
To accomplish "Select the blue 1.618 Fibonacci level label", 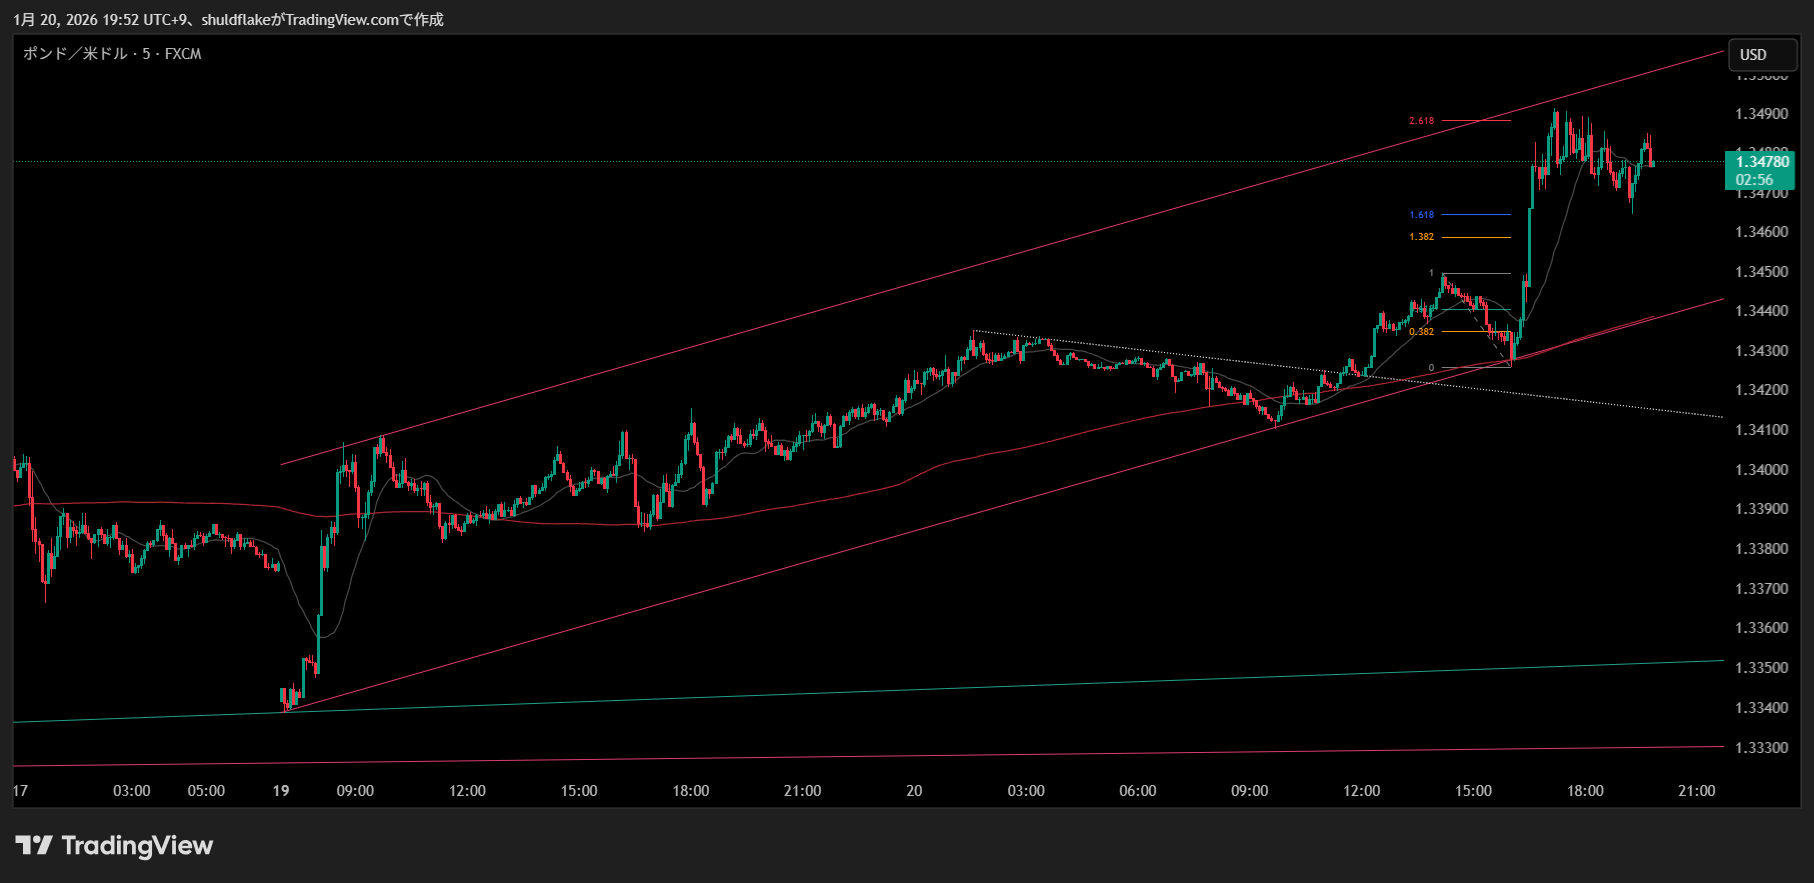I will click(1421, 215).
